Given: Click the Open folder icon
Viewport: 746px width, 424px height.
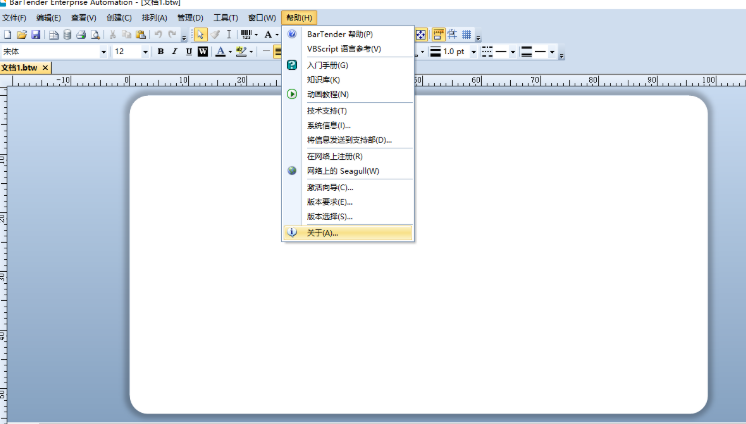Looking at the screenshot, I should (21, 35).
